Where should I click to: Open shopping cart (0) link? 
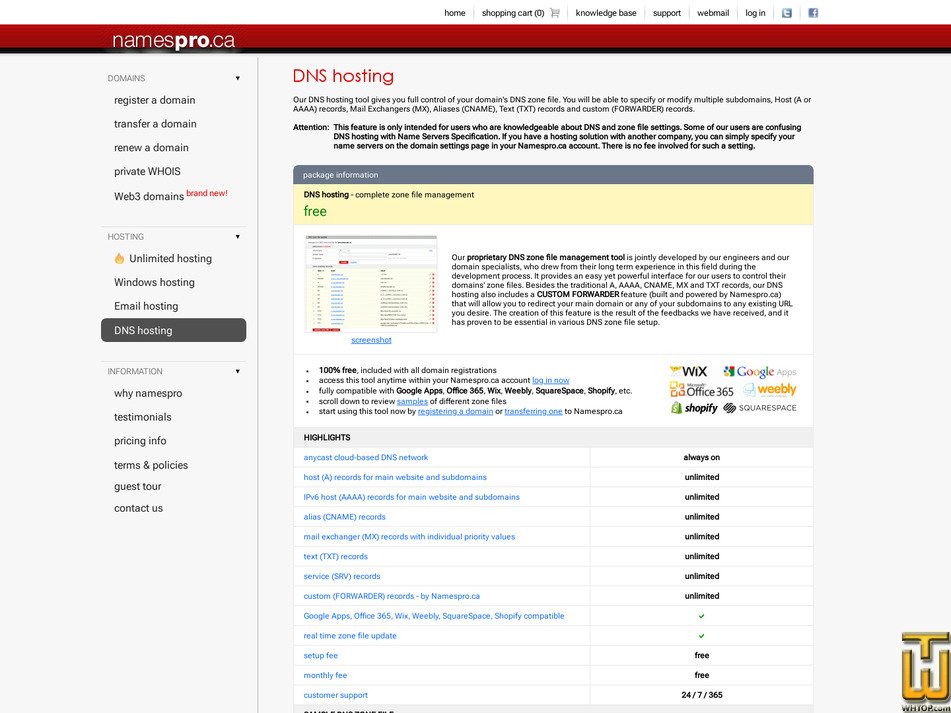(x=512, y=13)
